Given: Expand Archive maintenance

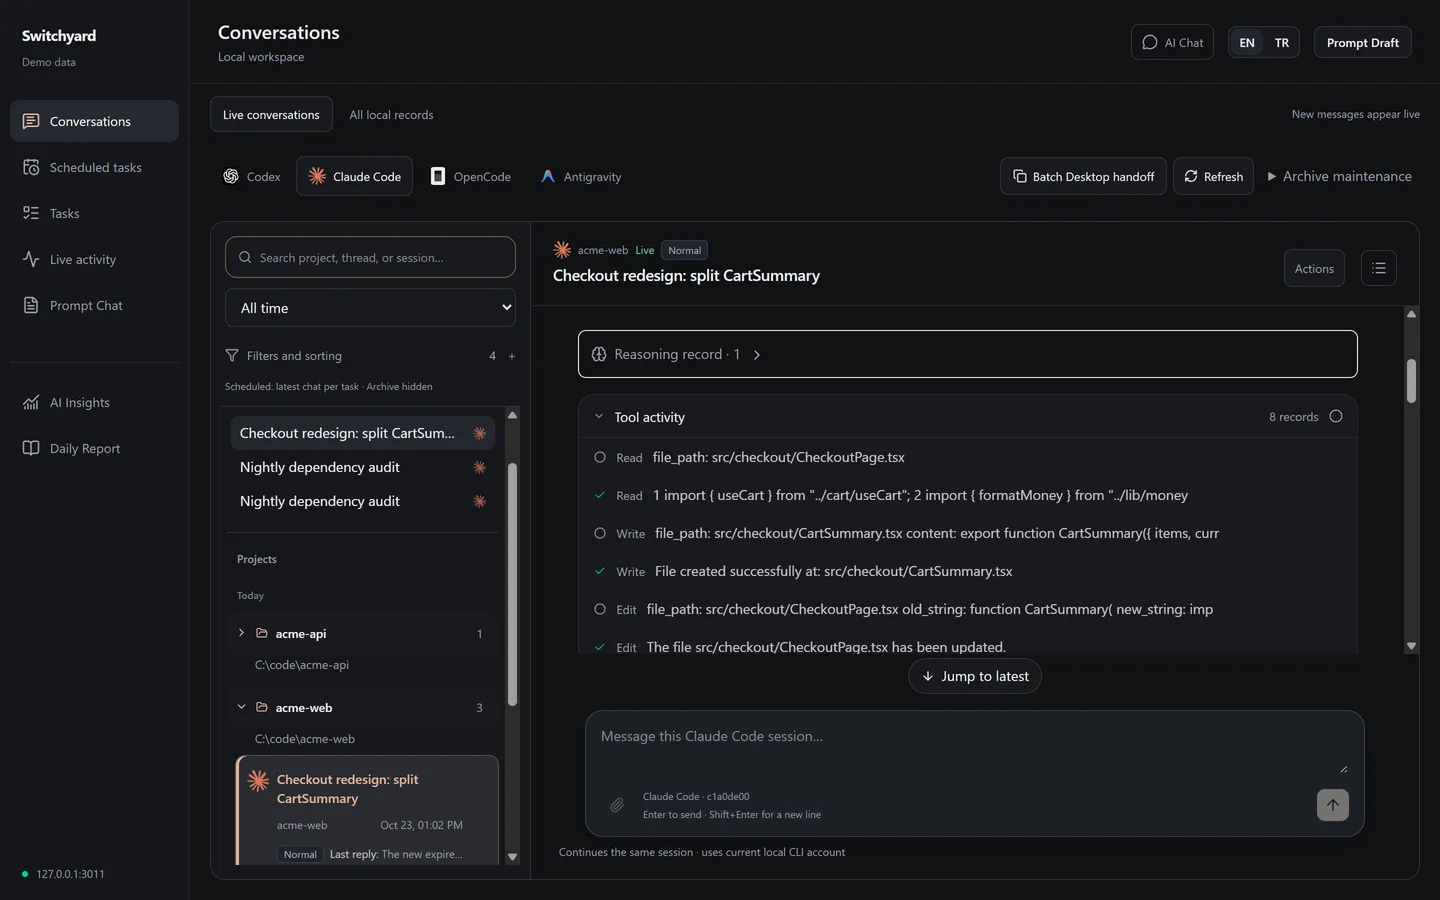Looking at the screenshot, I should pos(1340,176).
